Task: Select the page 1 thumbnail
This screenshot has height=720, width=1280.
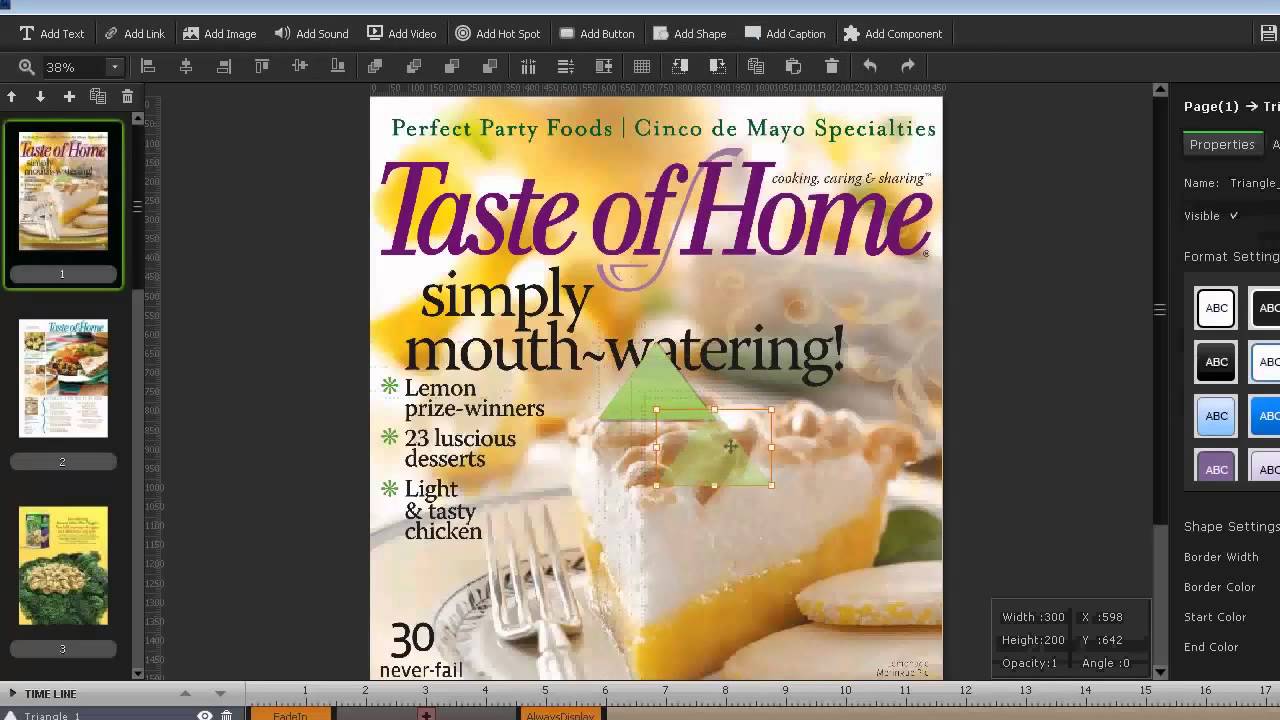Action: click(63, 191)
